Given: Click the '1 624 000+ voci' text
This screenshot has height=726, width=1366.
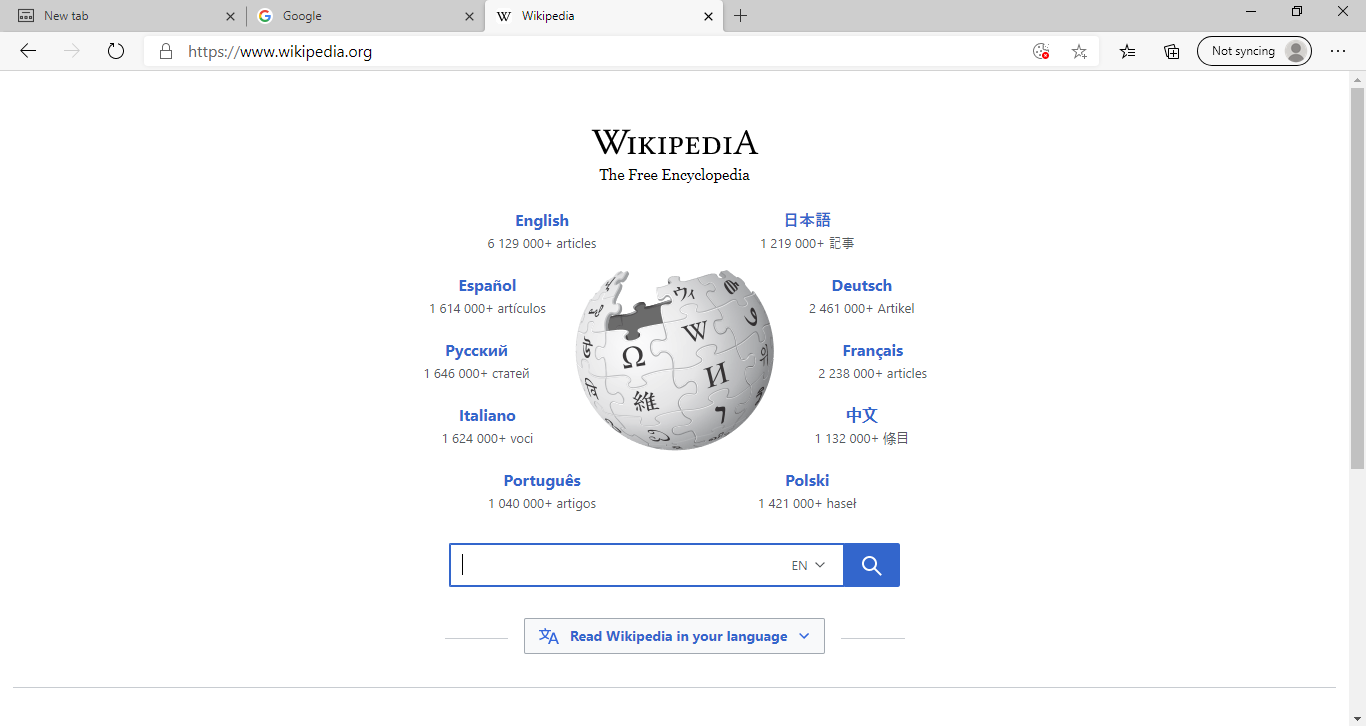Looking at the screenshot, I should click(x=488, y=439).
